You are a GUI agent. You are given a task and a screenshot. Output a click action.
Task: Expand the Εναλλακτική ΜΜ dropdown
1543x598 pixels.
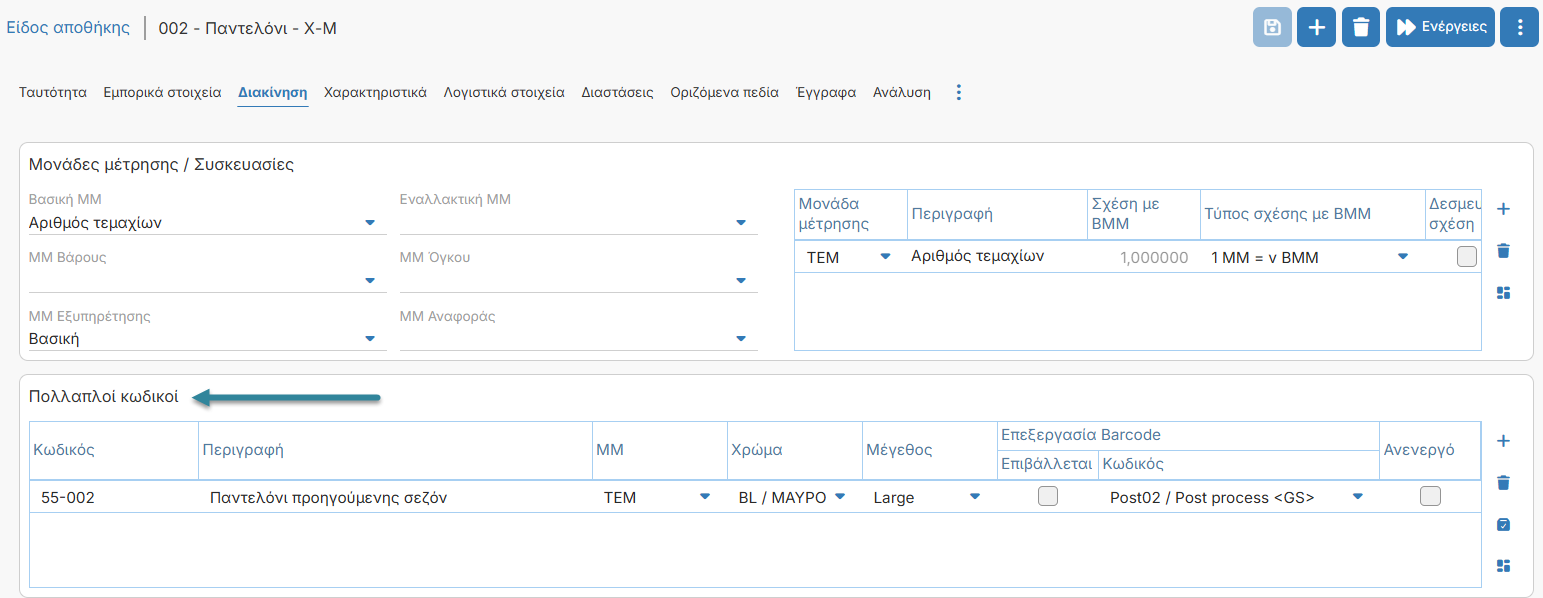point(740,223)
